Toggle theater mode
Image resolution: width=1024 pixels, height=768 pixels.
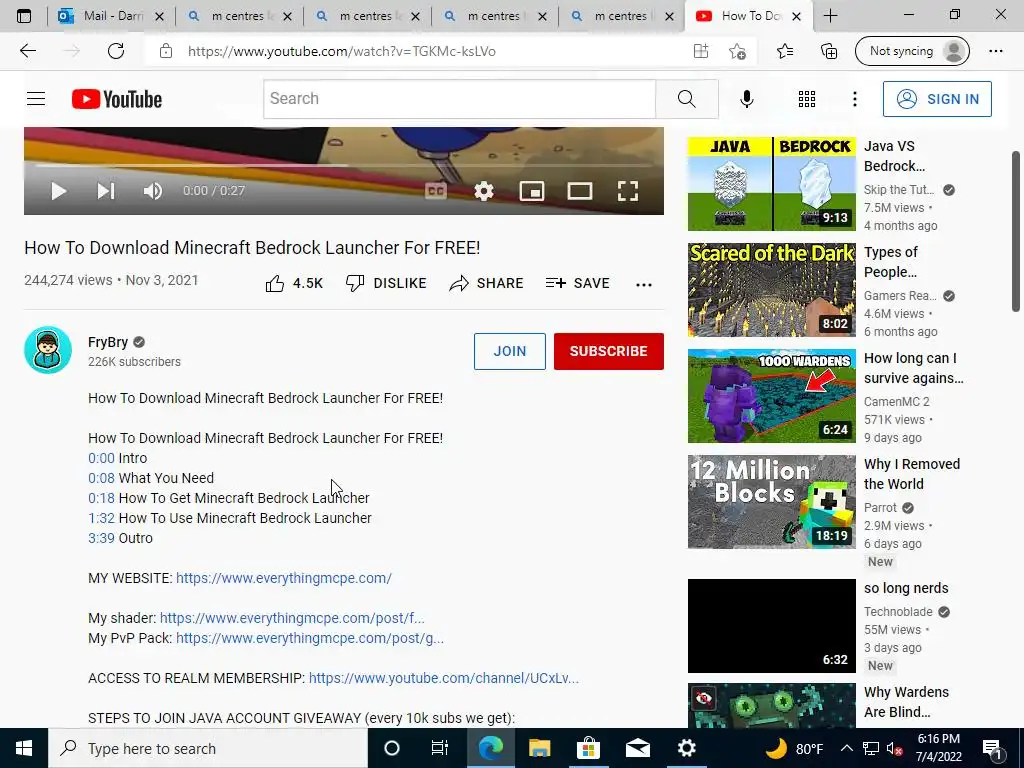click(580, 191)
